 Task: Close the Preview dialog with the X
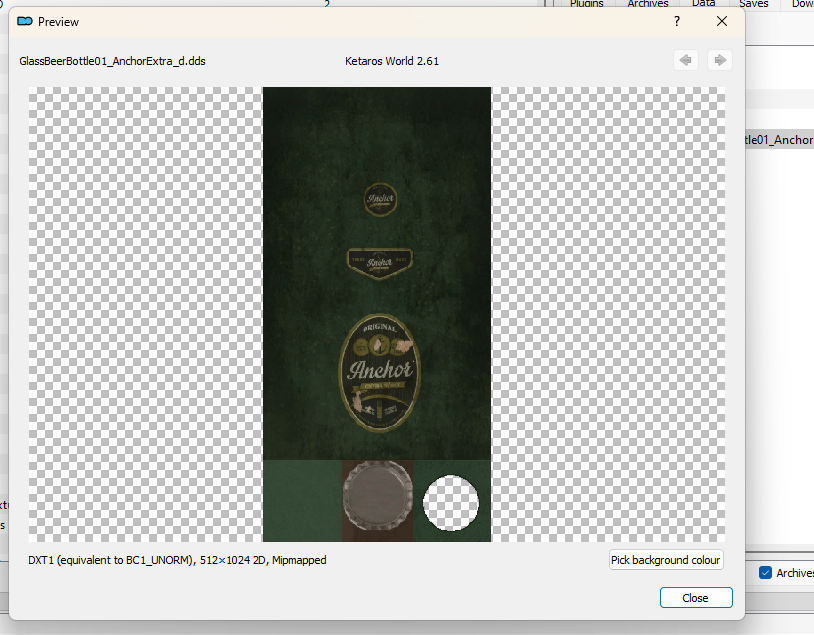[722, 21]
